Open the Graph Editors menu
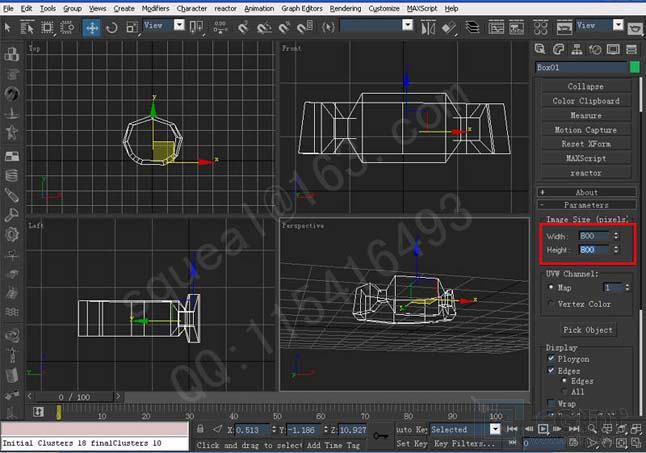The height and width of the screenshot is (453, 646). (302, 8)
